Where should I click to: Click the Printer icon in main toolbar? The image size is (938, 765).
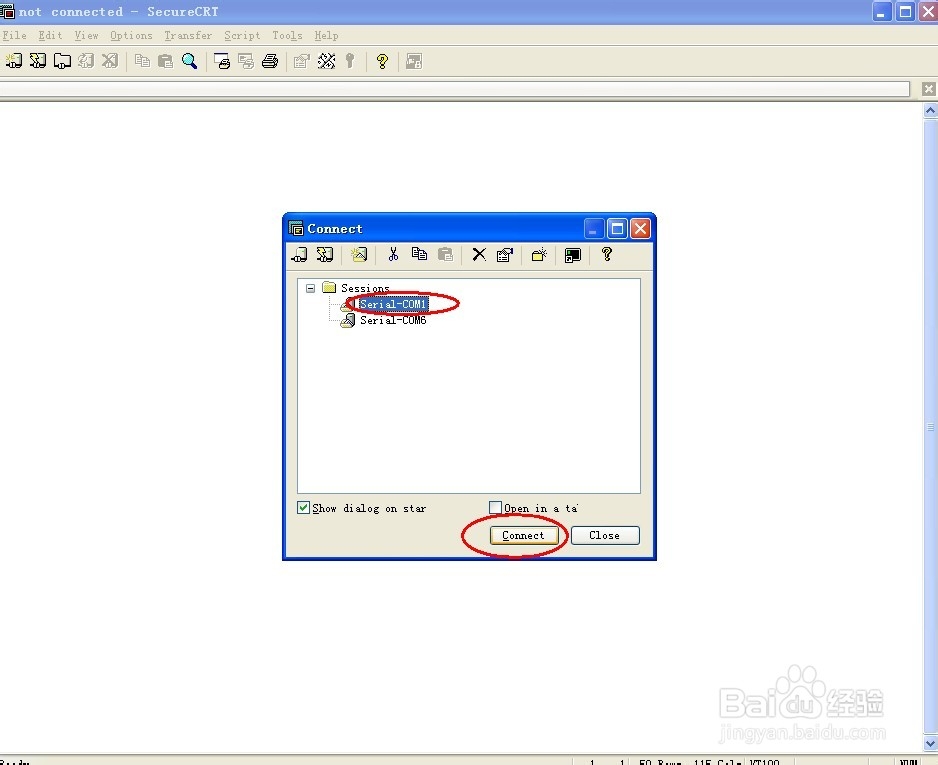coord(270,61)
